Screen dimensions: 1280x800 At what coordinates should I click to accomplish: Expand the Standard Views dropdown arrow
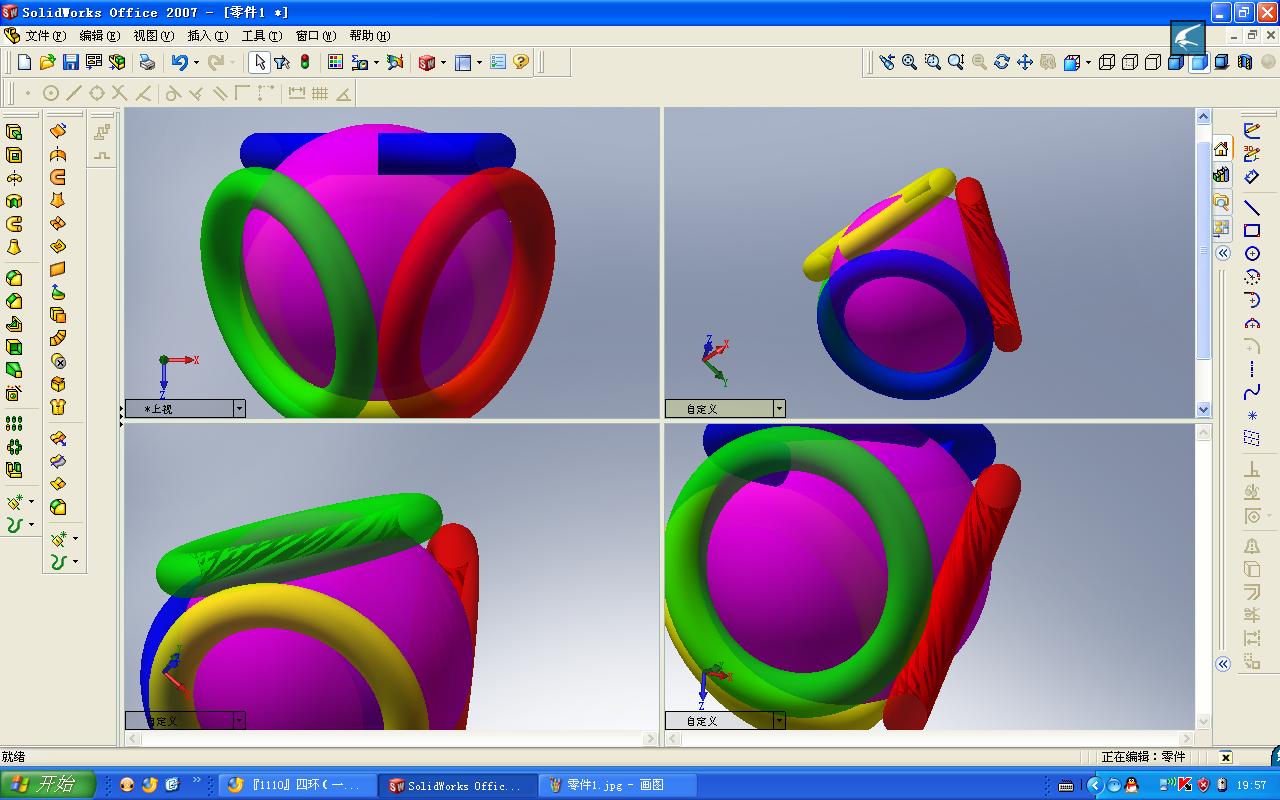pos(1087,62)
